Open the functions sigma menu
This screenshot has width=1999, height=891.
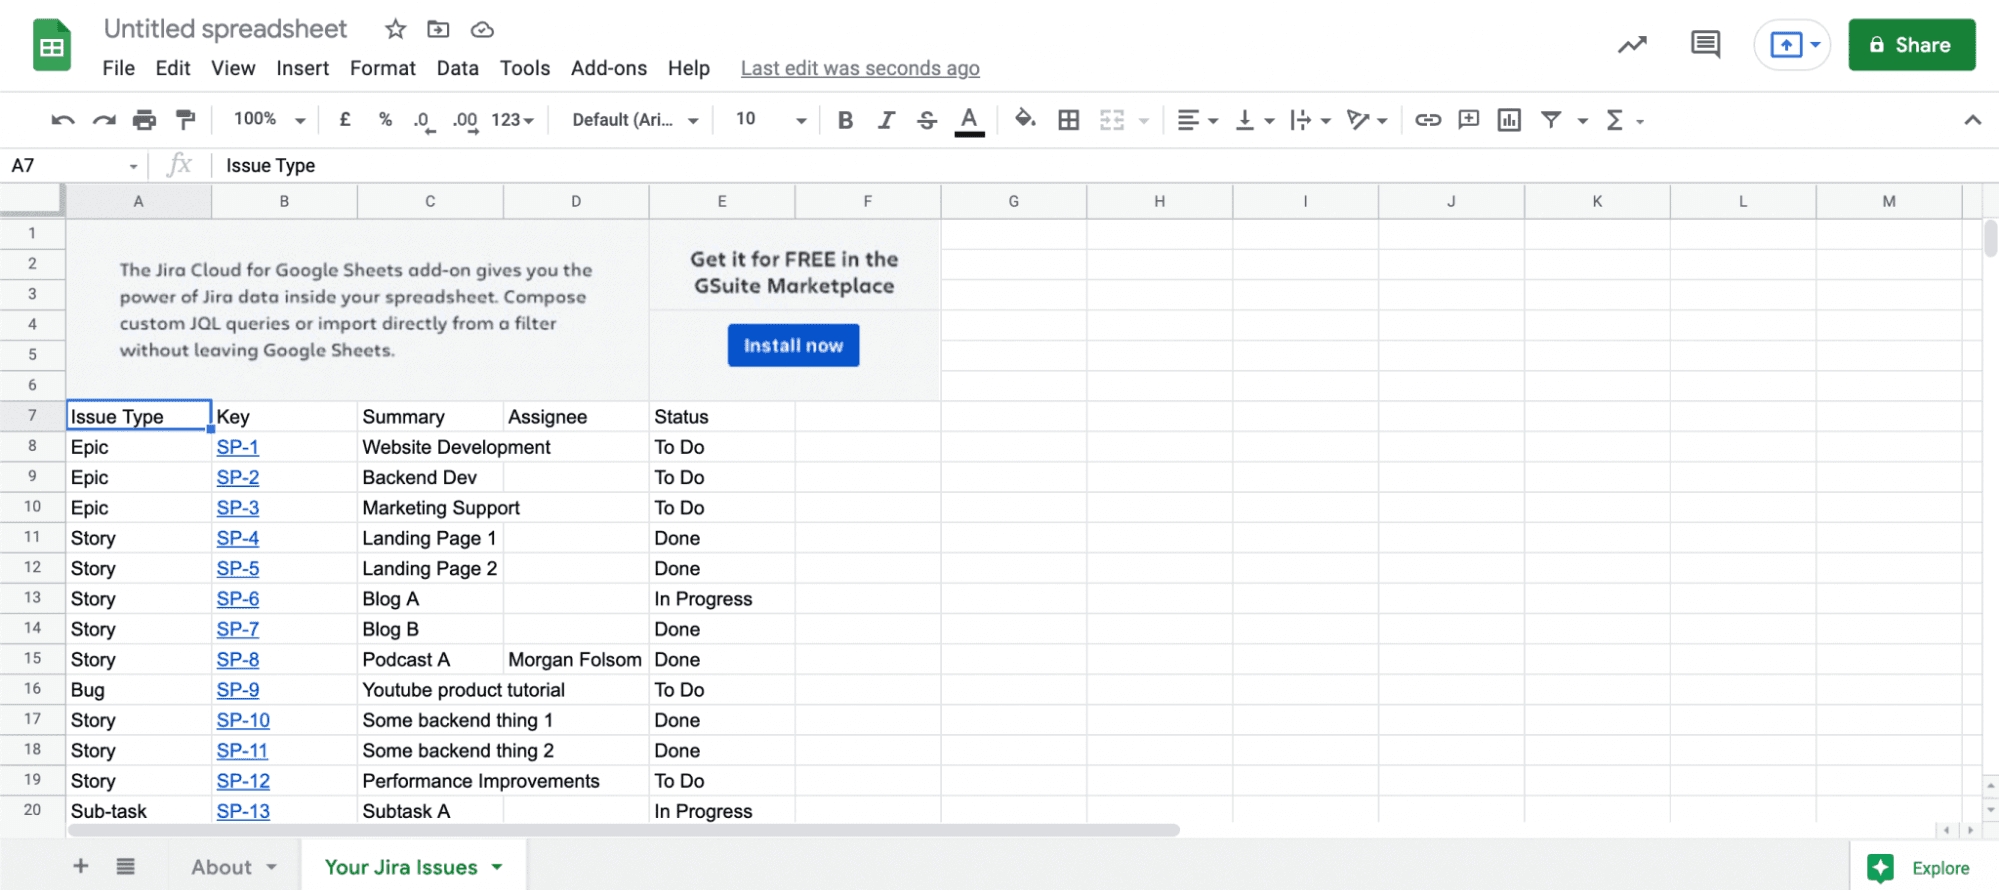[x=1624, y=120]
